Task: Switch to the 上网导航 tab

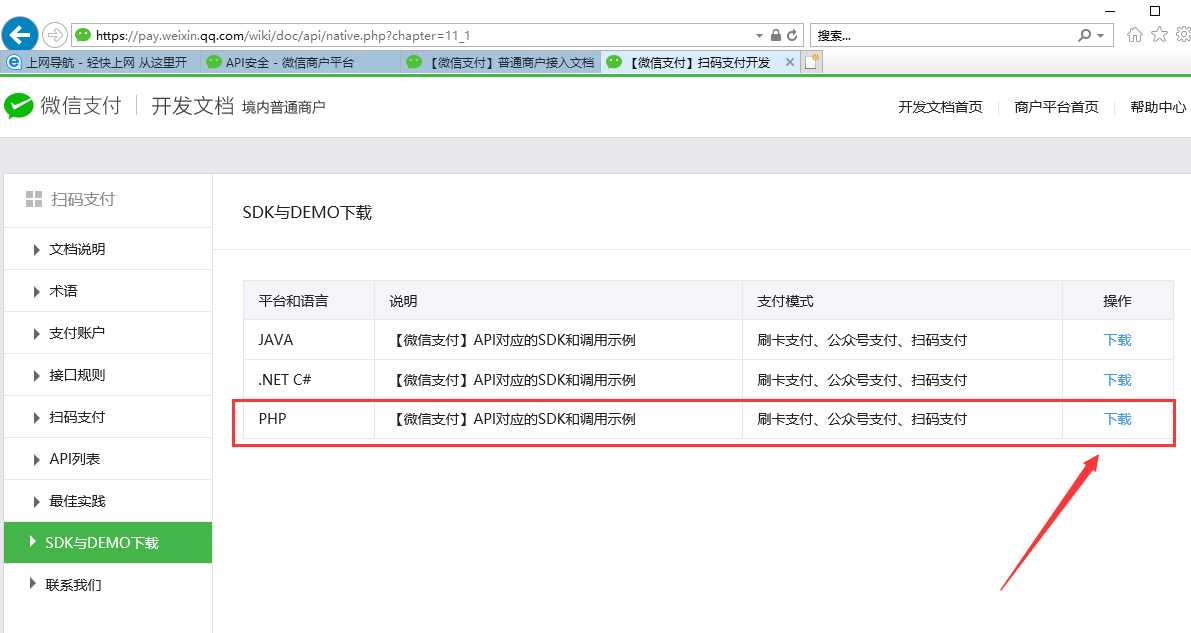Action: tap(100, 62)
